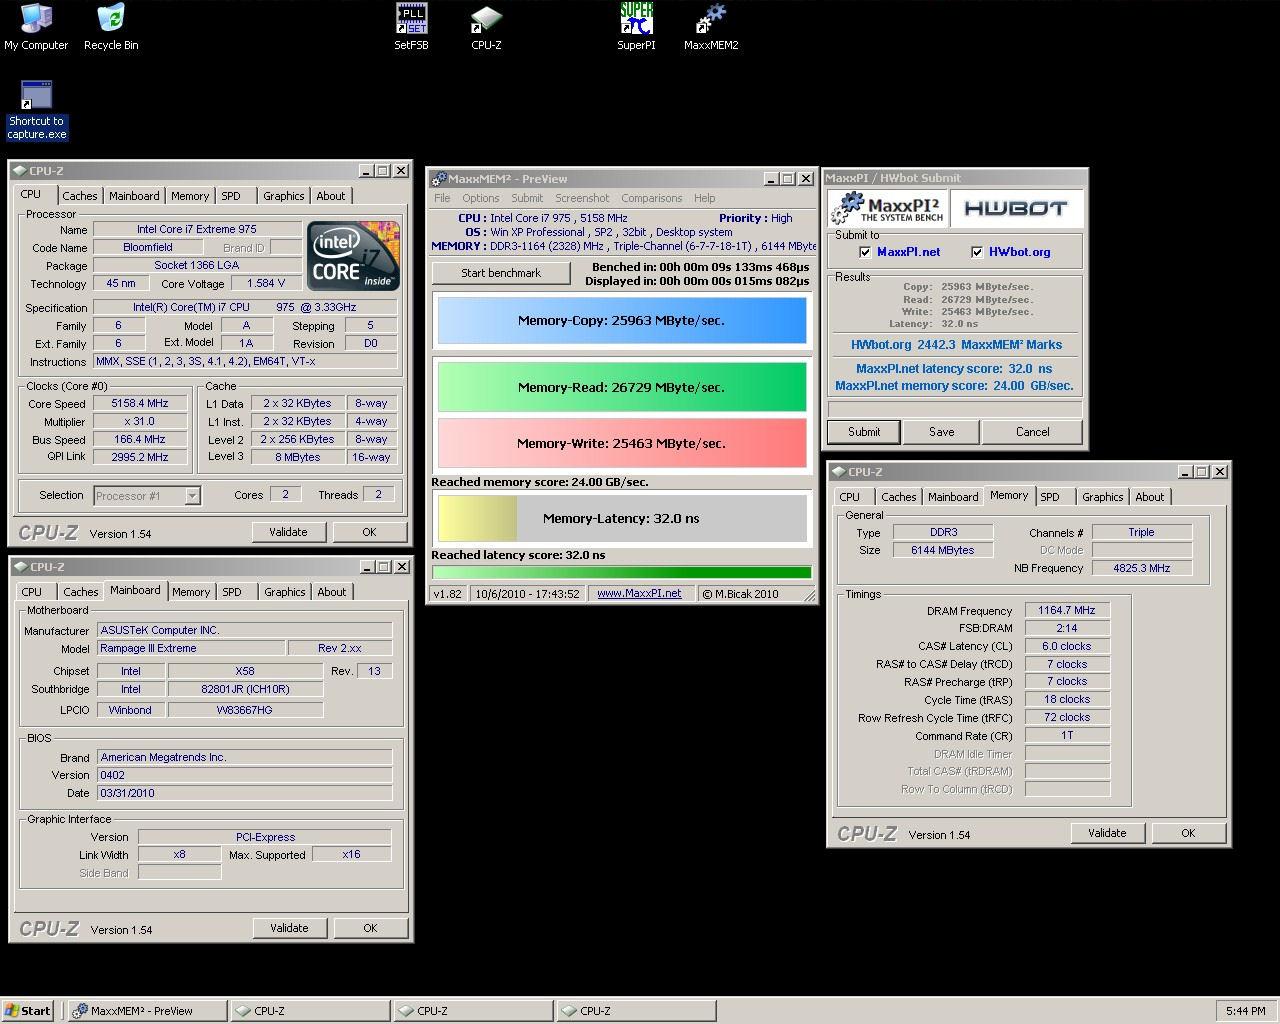Switch to About tab in CPU-Z memory window
The image size is (1280, 1024).
tap(1149, 497)
